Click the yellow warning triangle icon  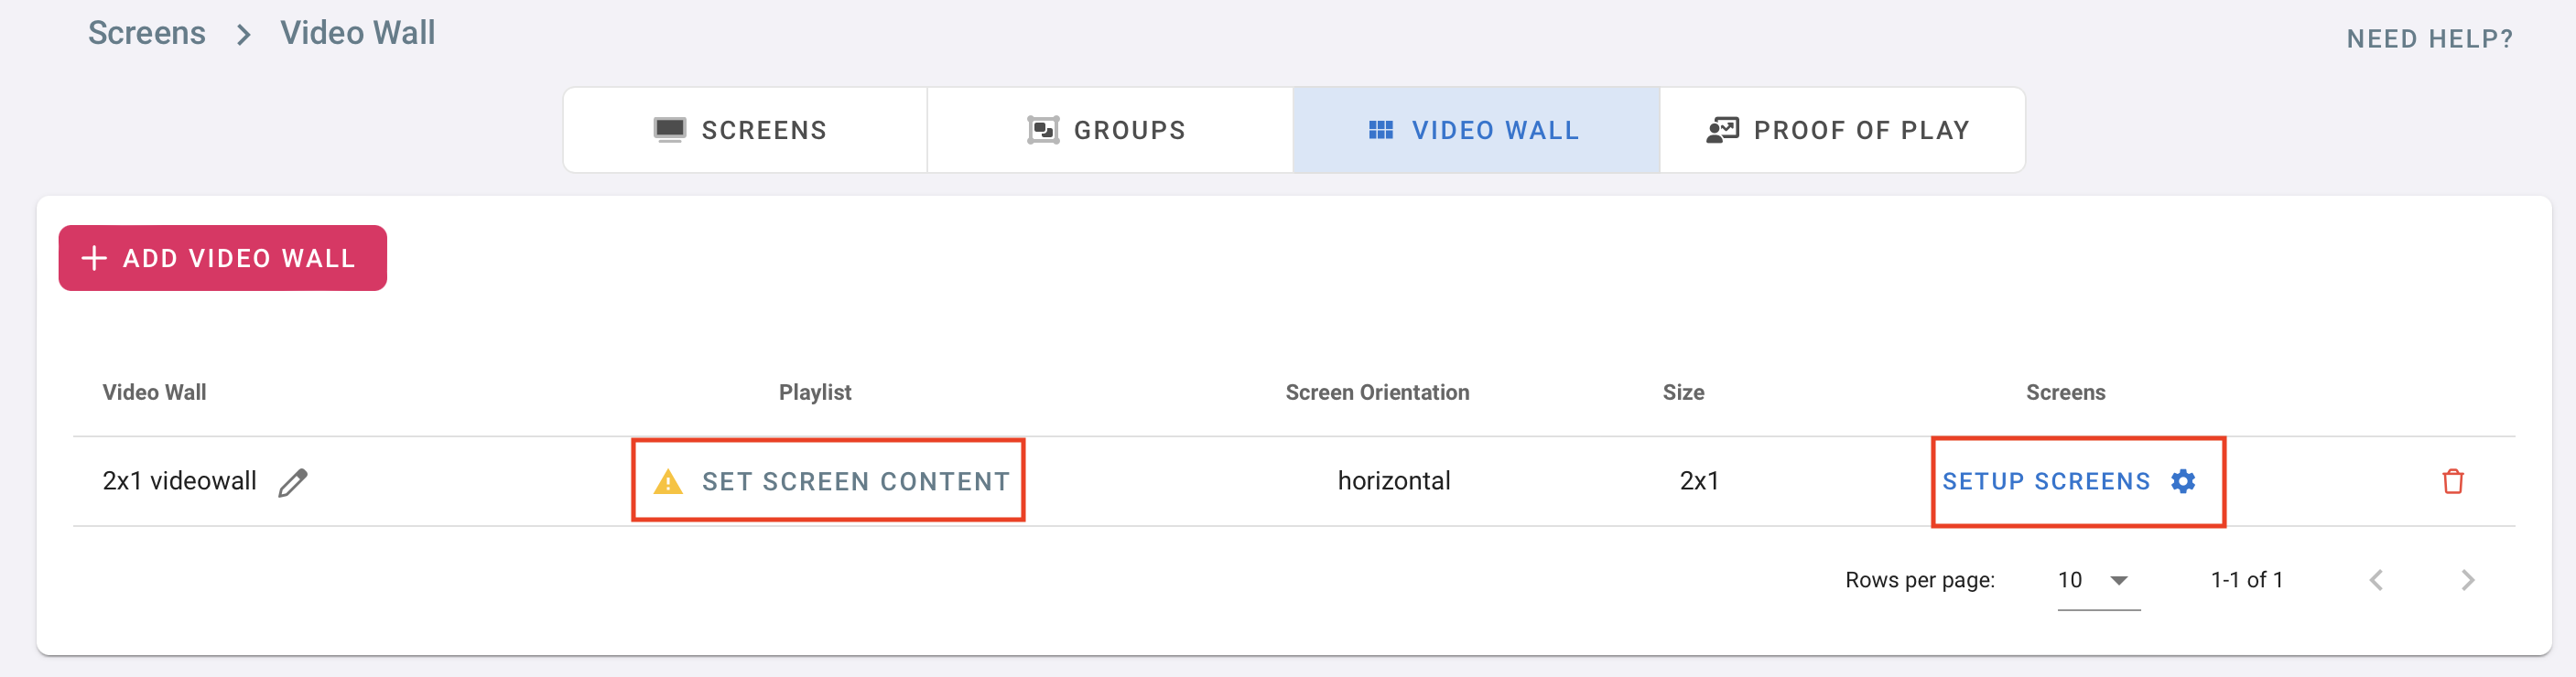(667, 482)
